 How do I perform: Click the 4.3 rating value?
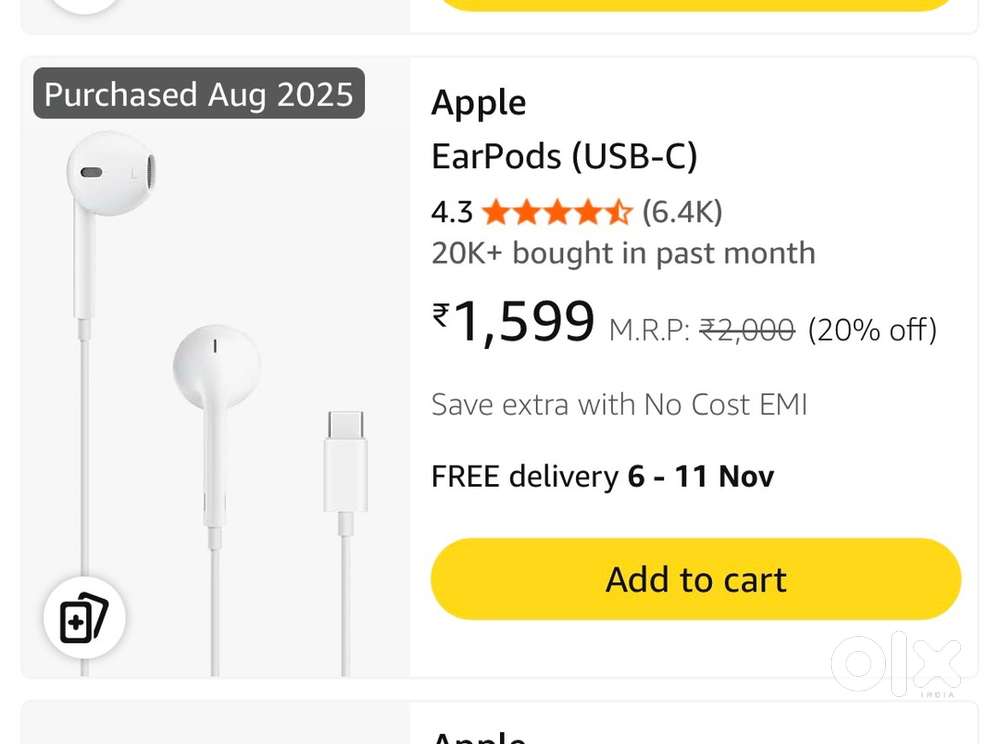[x=451, y=212]
